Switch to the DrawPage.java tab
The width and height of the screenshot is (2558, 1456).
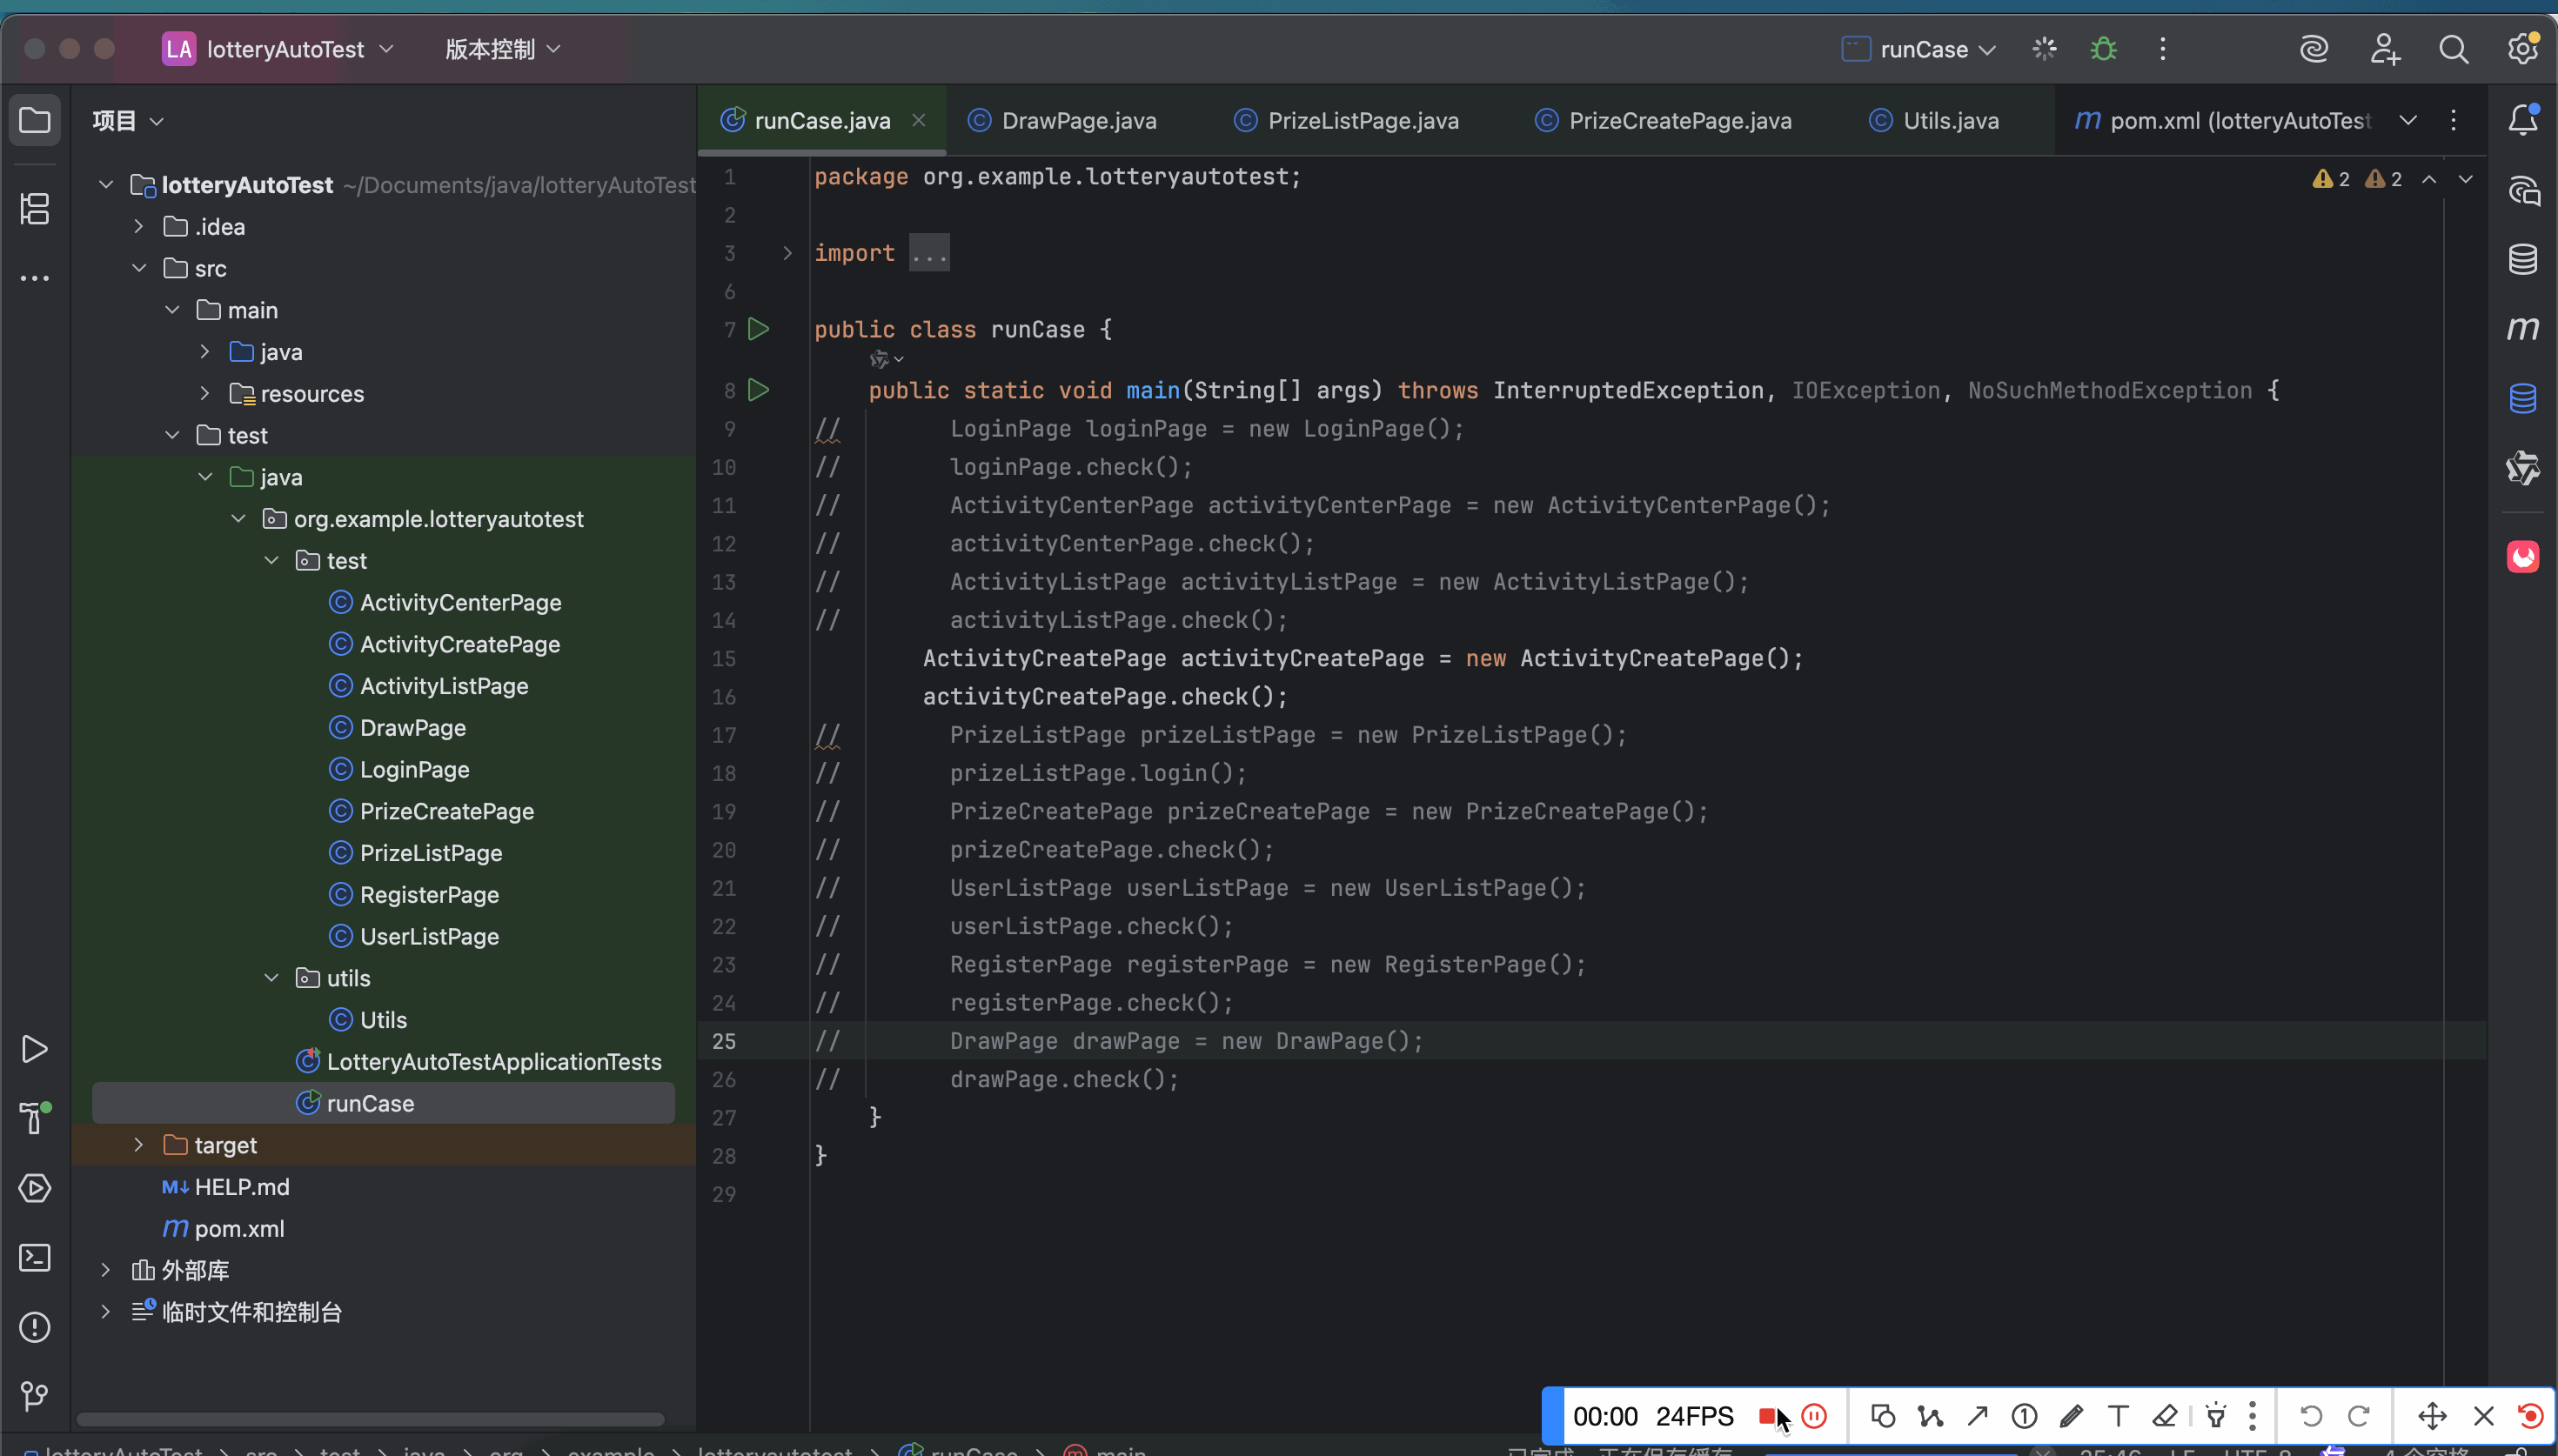pyautogui.click(x=1063, y=121)
